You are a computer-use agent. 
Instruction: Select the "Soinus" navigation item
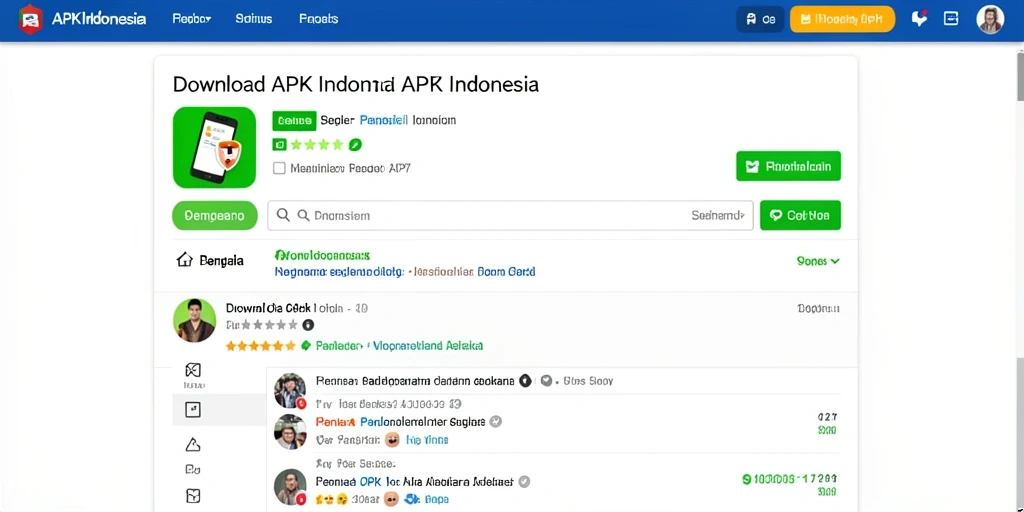[253, 19]
